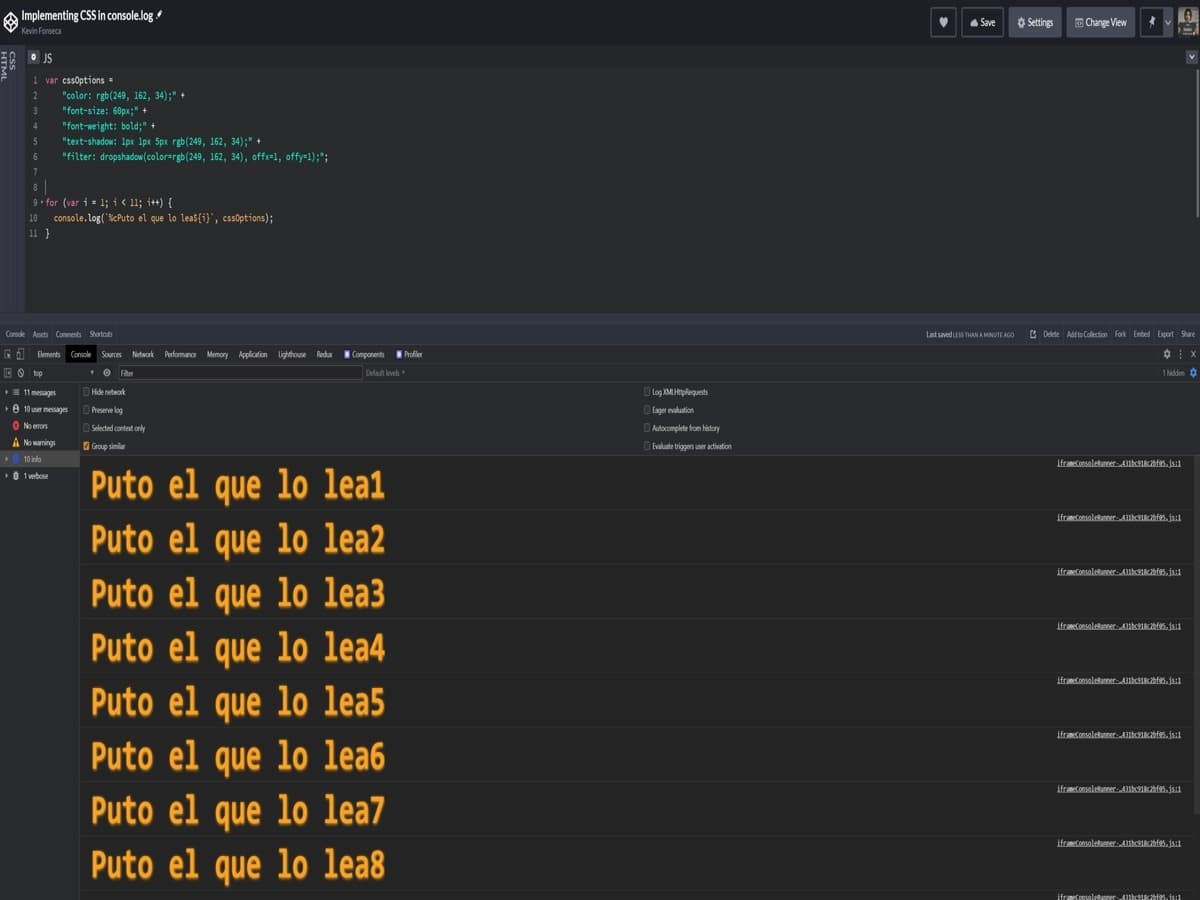Enable the Hide network checkbox
The image size is (1200, 900).
[86, 392]
